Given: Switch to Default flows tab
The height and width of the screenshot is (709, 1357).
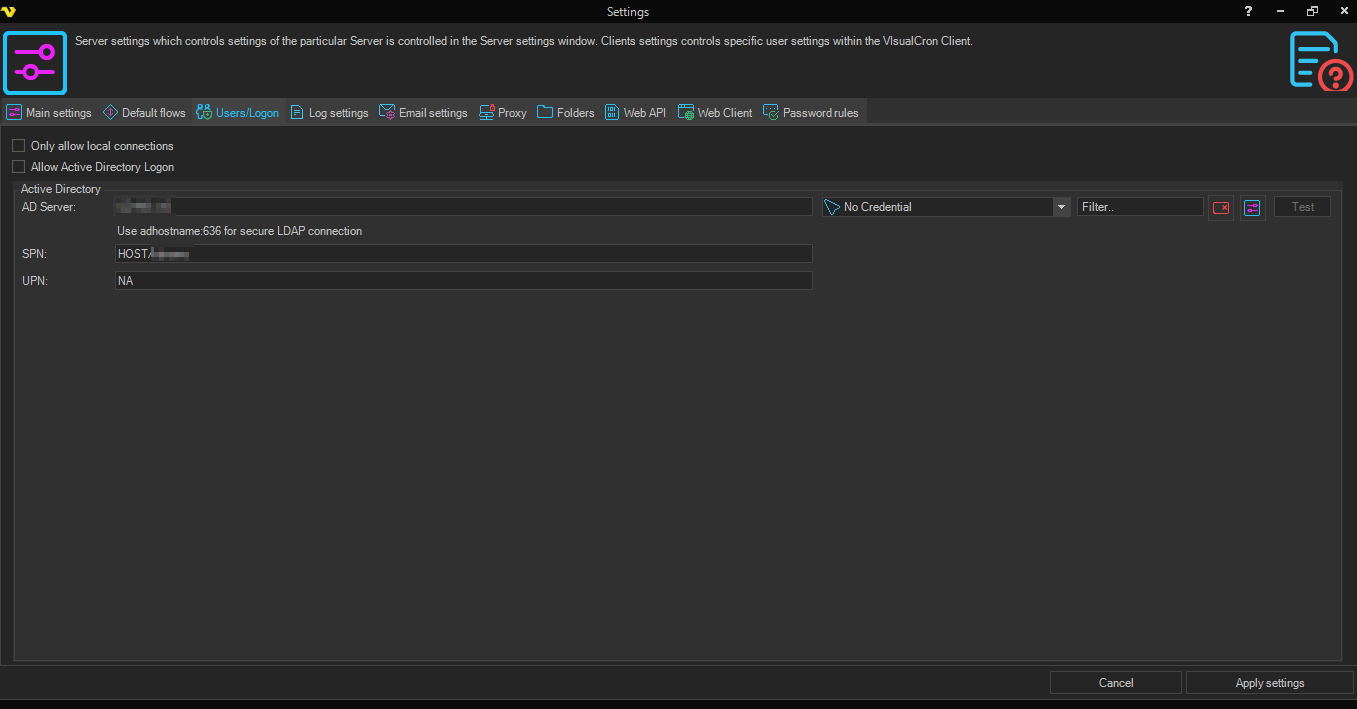Looking at the screenshot, I should [144, 113].
